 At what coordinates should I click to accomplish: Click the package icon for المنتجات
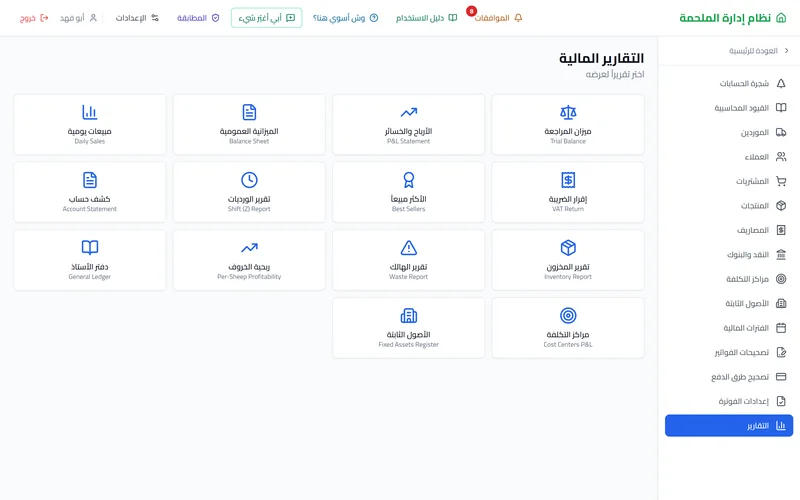coord(781,206)
